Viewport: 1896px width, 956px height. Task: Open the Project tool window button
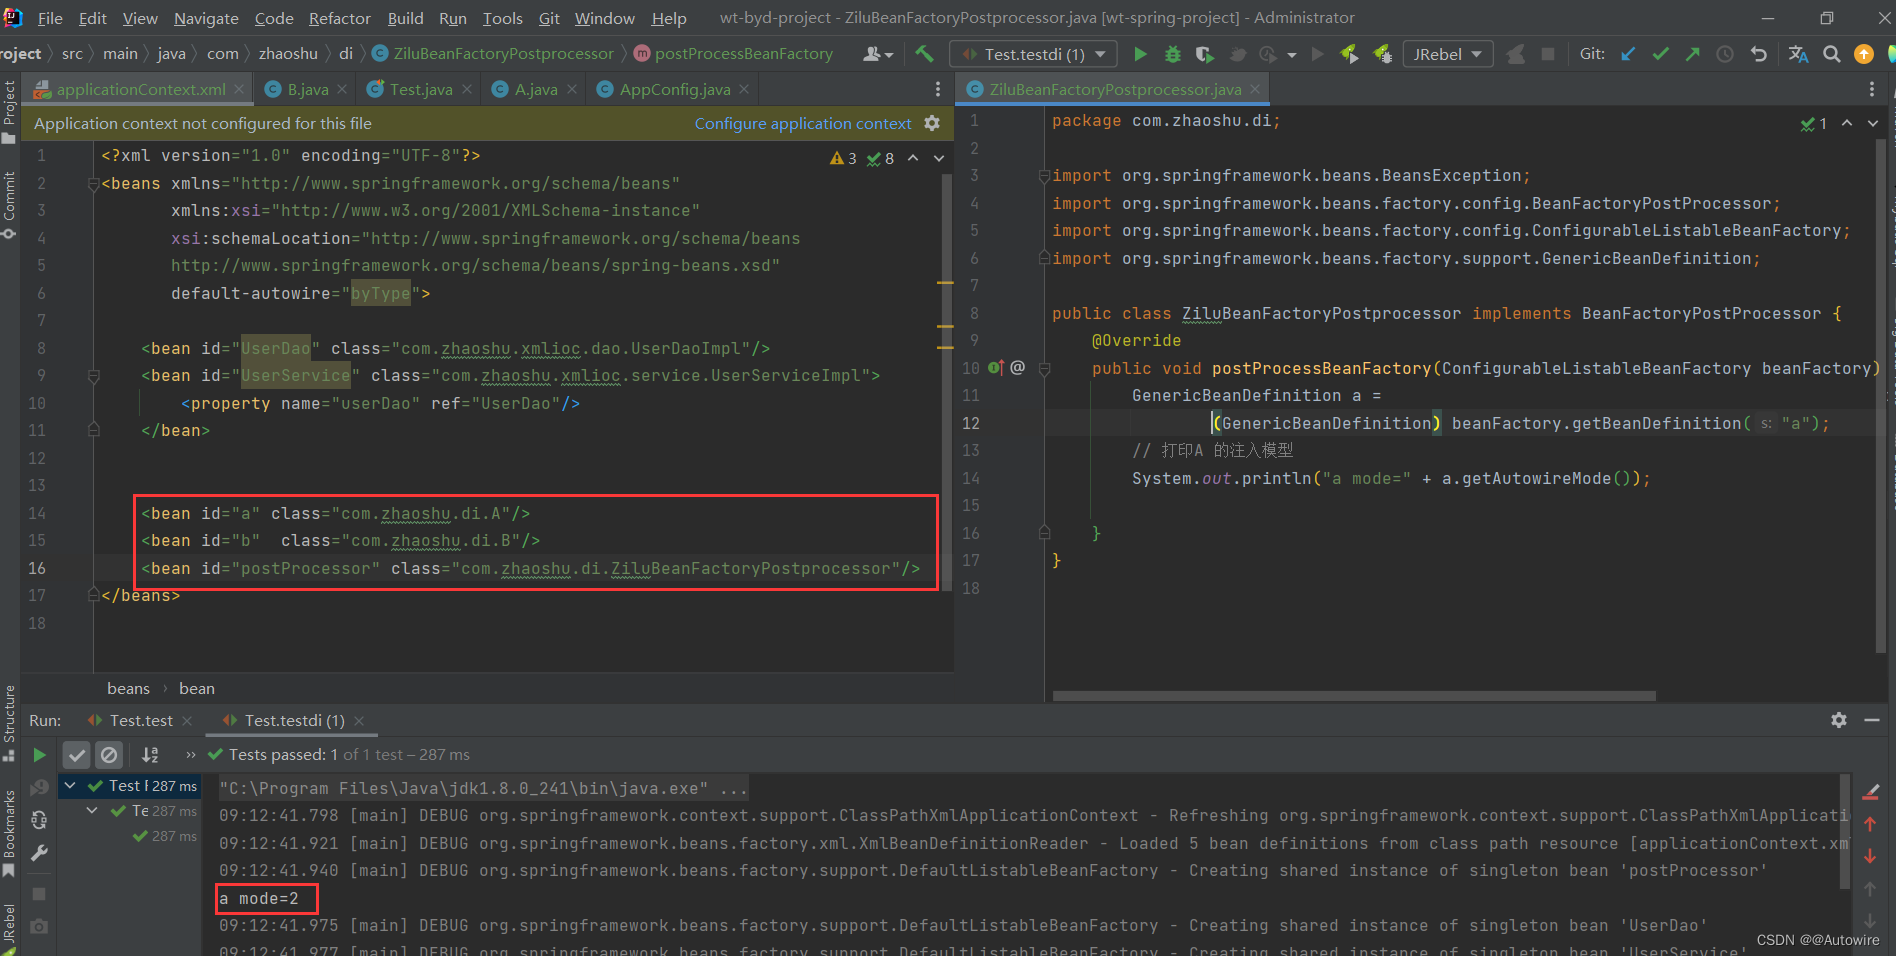9,110
